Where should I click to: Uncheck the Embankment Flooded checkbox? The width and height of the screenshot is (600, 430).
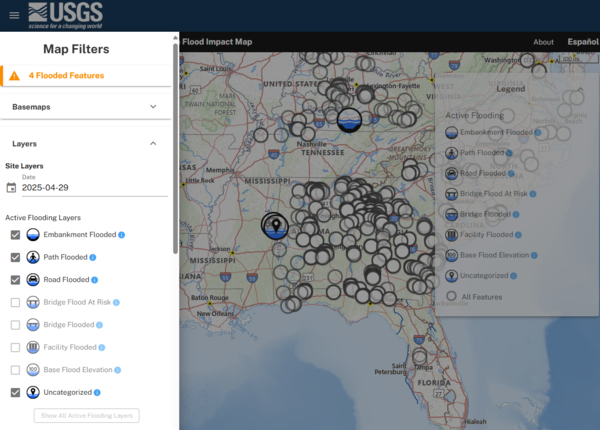(x=15, y=235)
